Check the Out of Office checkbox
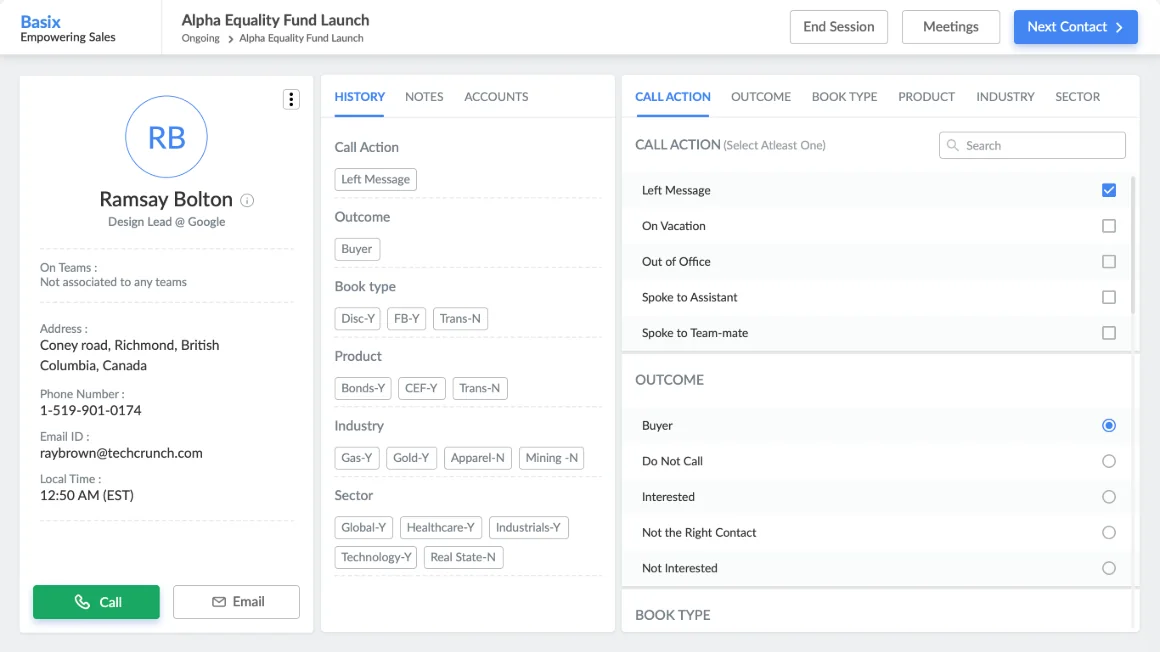 [x=1108, y=261]
